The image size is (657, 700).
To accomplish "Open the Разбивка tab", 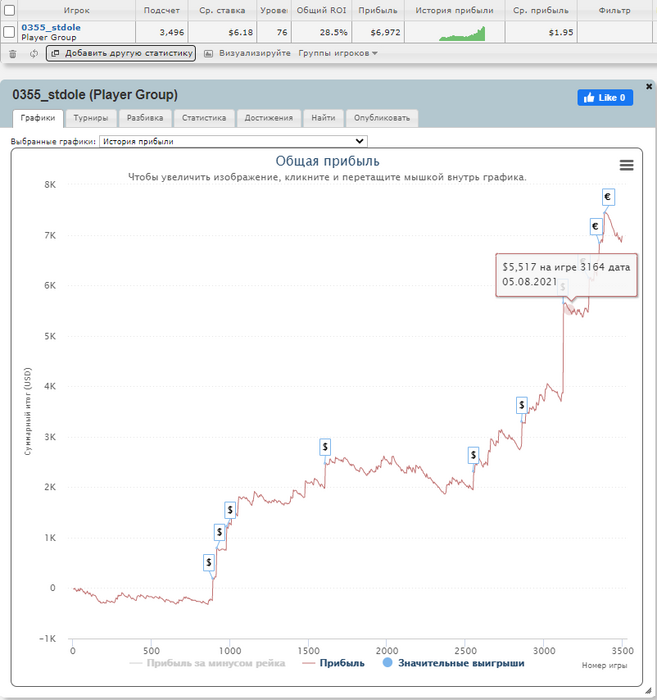I will pyautogui.click(x=145, y=118).
